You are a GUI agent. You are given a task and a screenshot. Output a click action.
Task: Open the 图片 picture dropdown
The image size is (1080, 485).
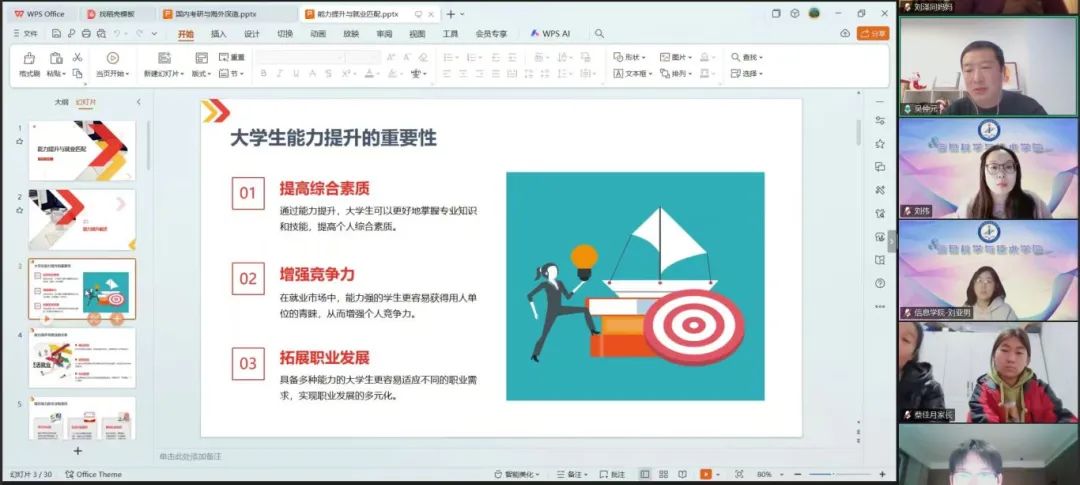pos(677,57)
